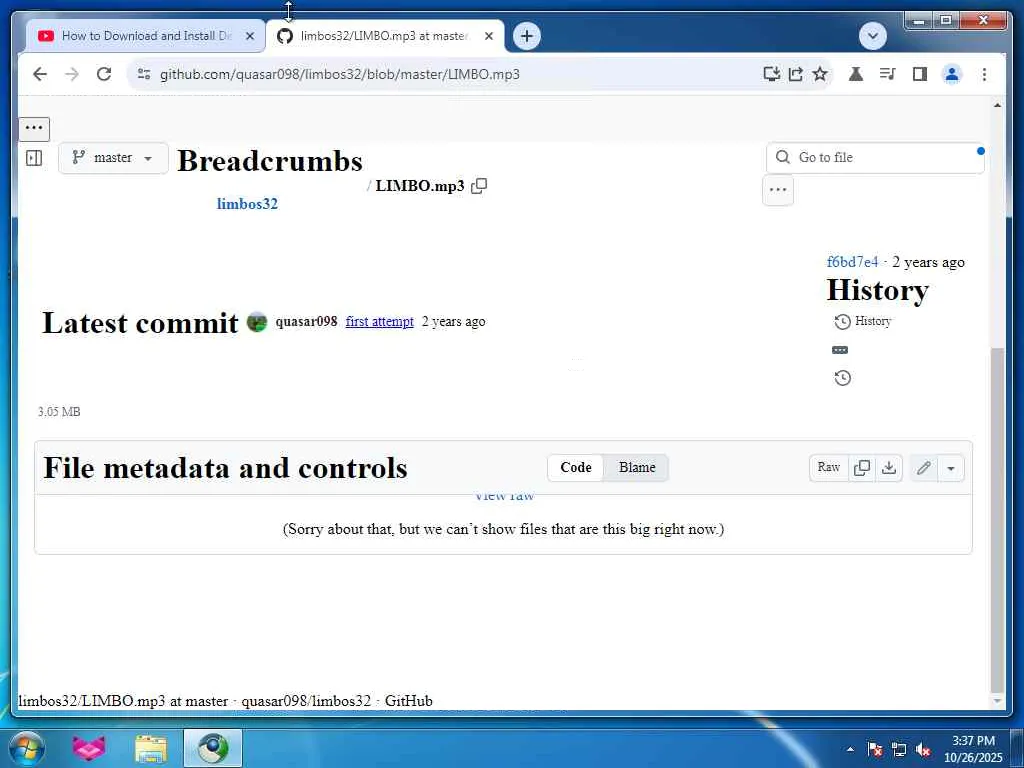The image size is (1024, 768).
Task: Close the LIMBO.mp3 GitHub tab
Action: [x=488, y=36]
